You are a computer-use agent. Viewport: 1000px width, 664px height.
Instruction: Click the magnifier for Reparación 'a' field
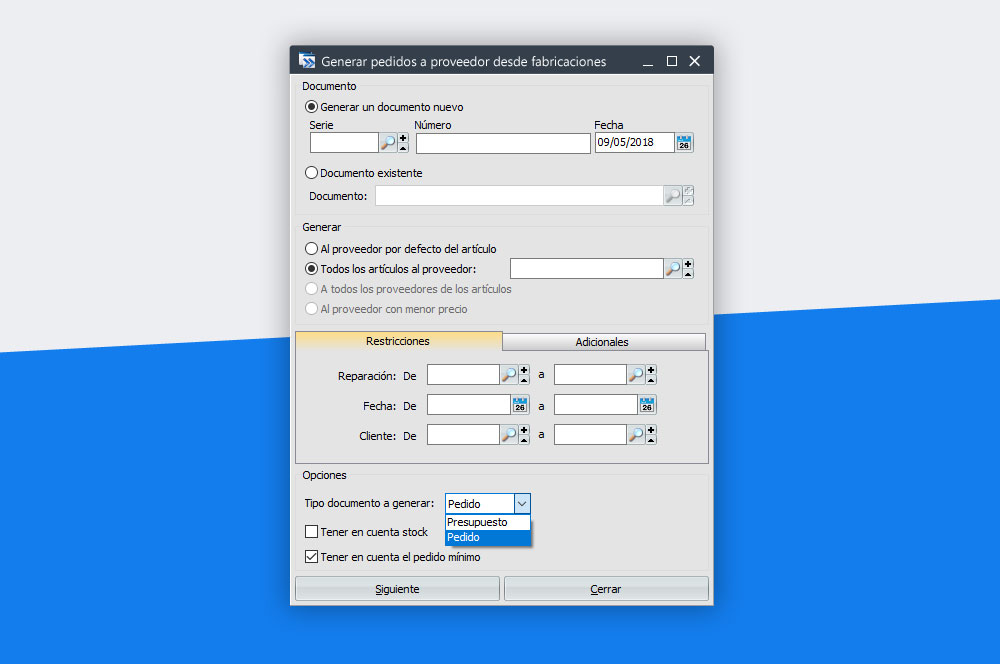pos(636,375)
